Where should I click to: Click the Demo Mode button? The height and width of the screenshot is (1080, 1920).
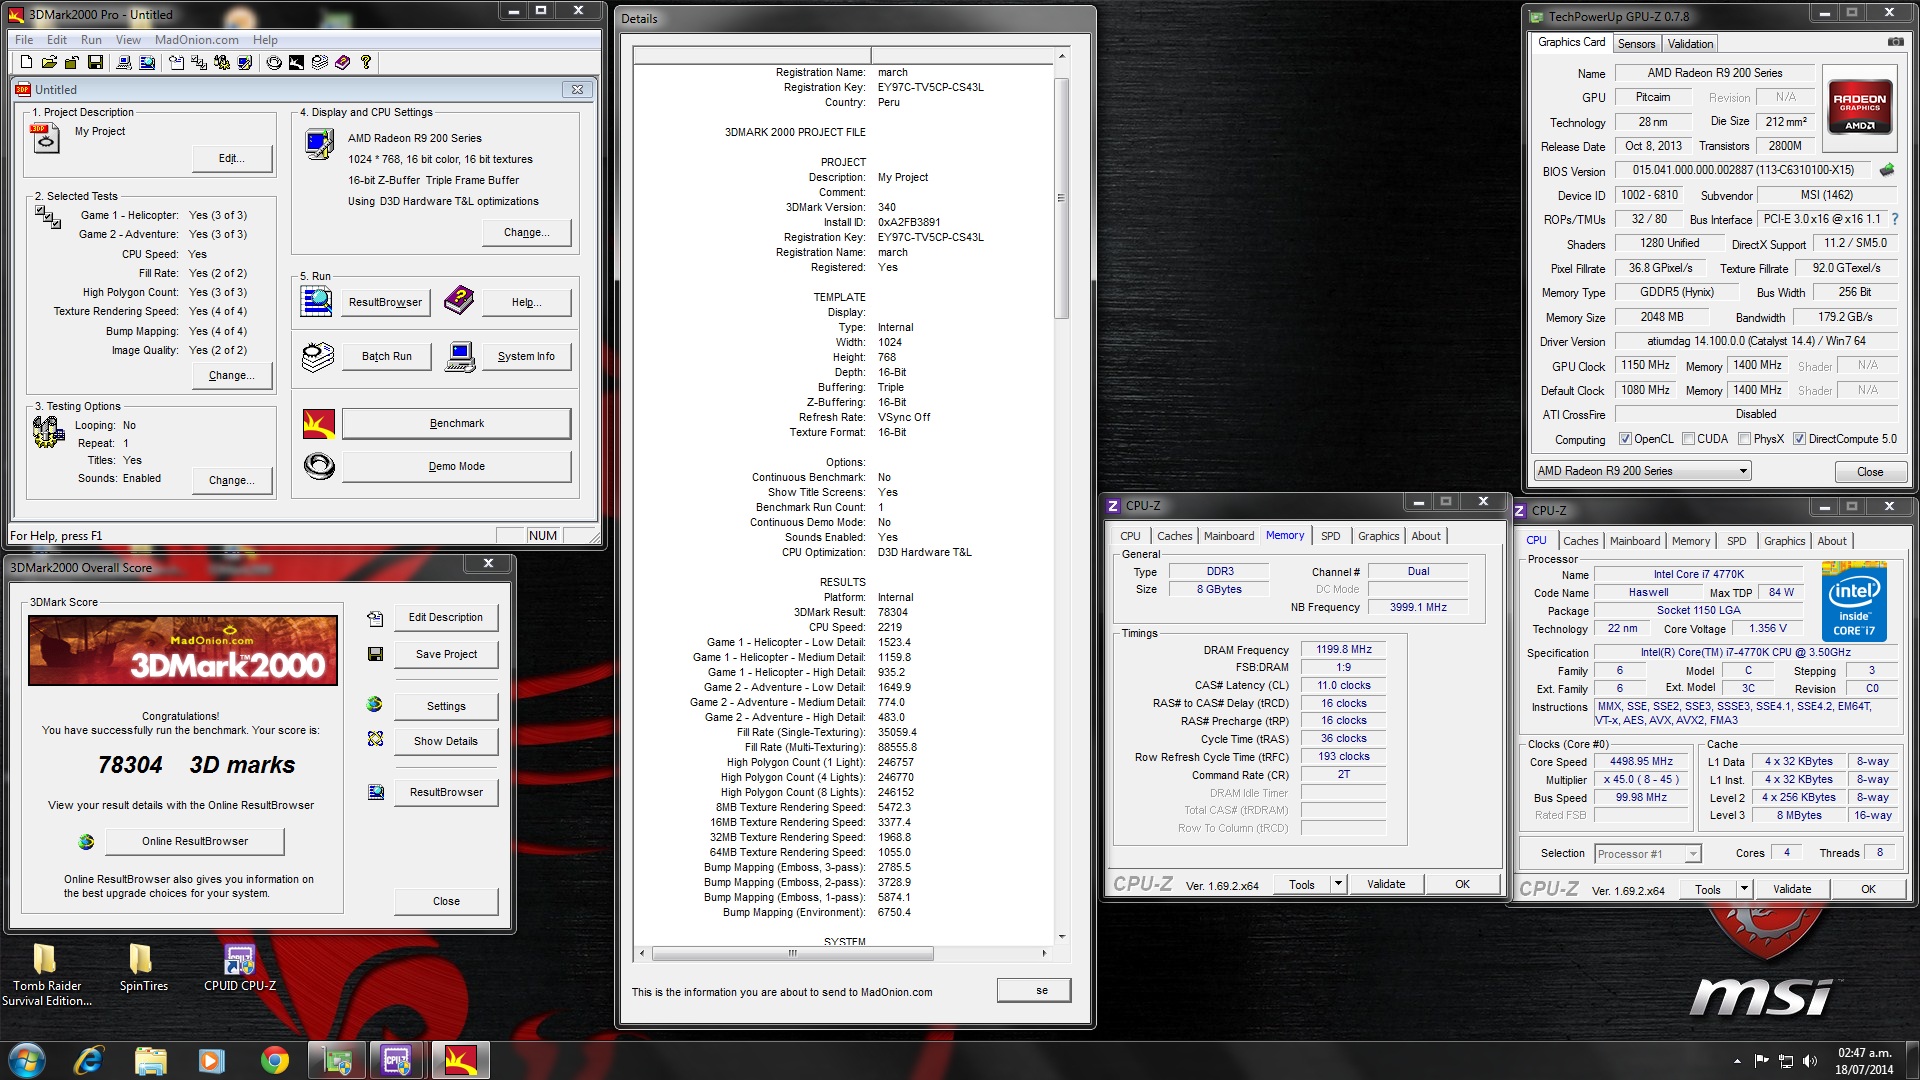coord(457,467)
